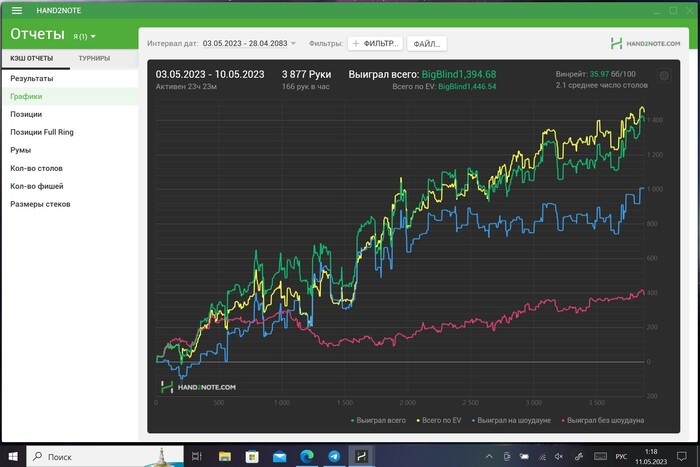Open Позиции report
Viewport: 700px width, 467px height.
point(70,114)
